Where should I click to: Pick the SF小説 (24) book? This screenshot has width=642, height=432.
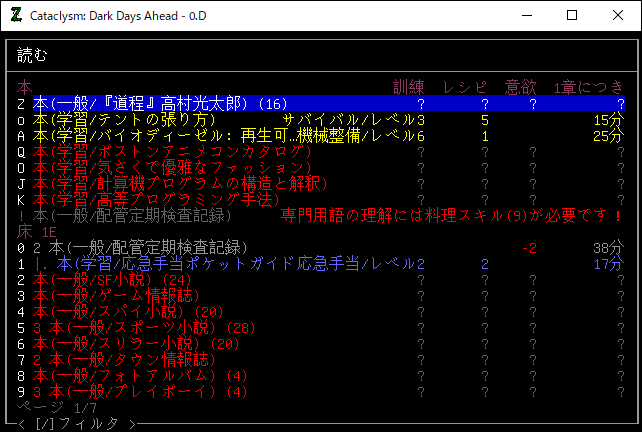click(x=110, y=280)
